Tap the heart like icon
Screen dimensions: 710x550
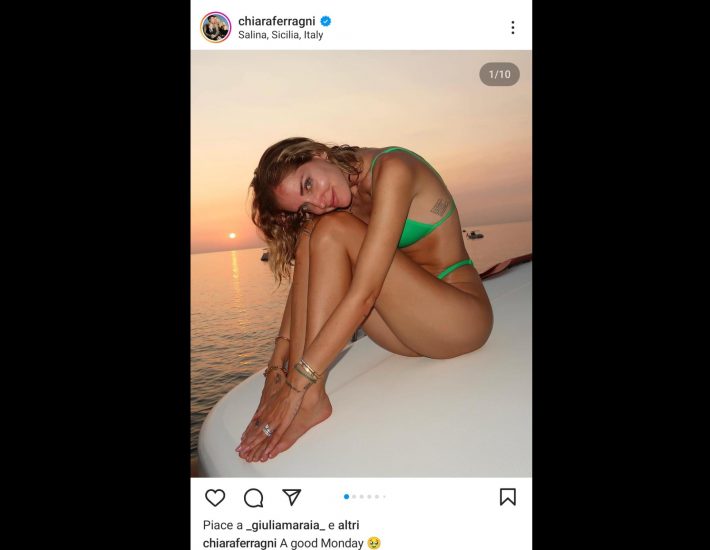coord(215,497)
